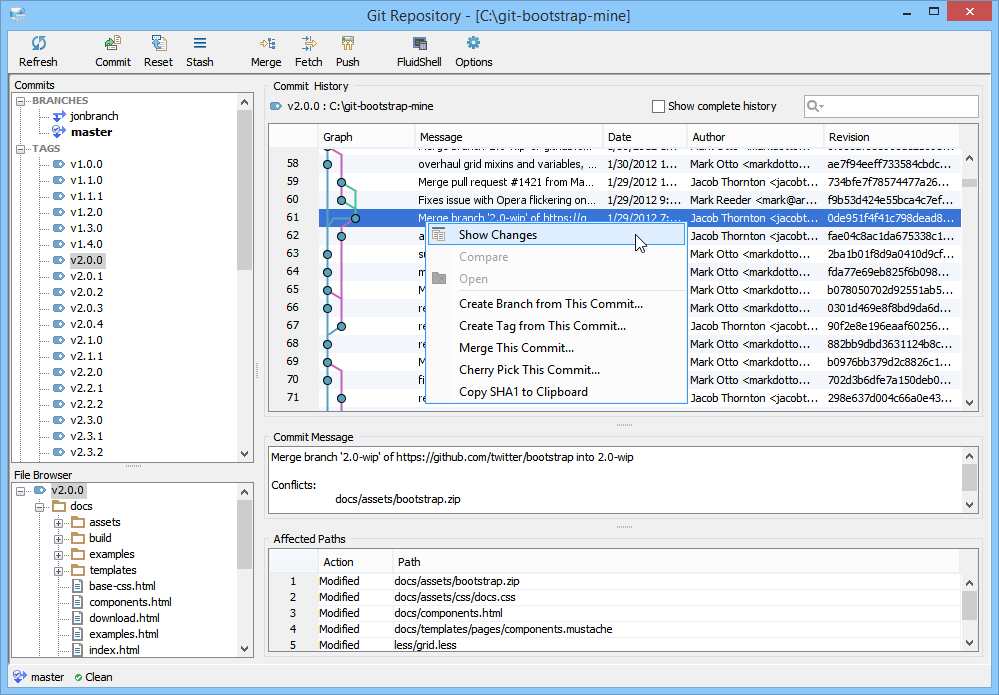This screenshot has width=999, height=695.
Task: Enable Show complete history checkbox
Action: tap(658, 106)
